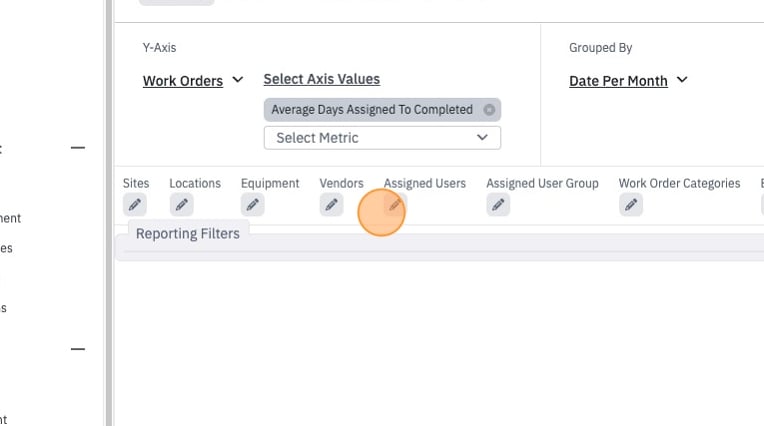Click the Average Days Assigned To Completed tag
Image resolution: width=764 pixels, height=426 pixels.
coord(372,110)
